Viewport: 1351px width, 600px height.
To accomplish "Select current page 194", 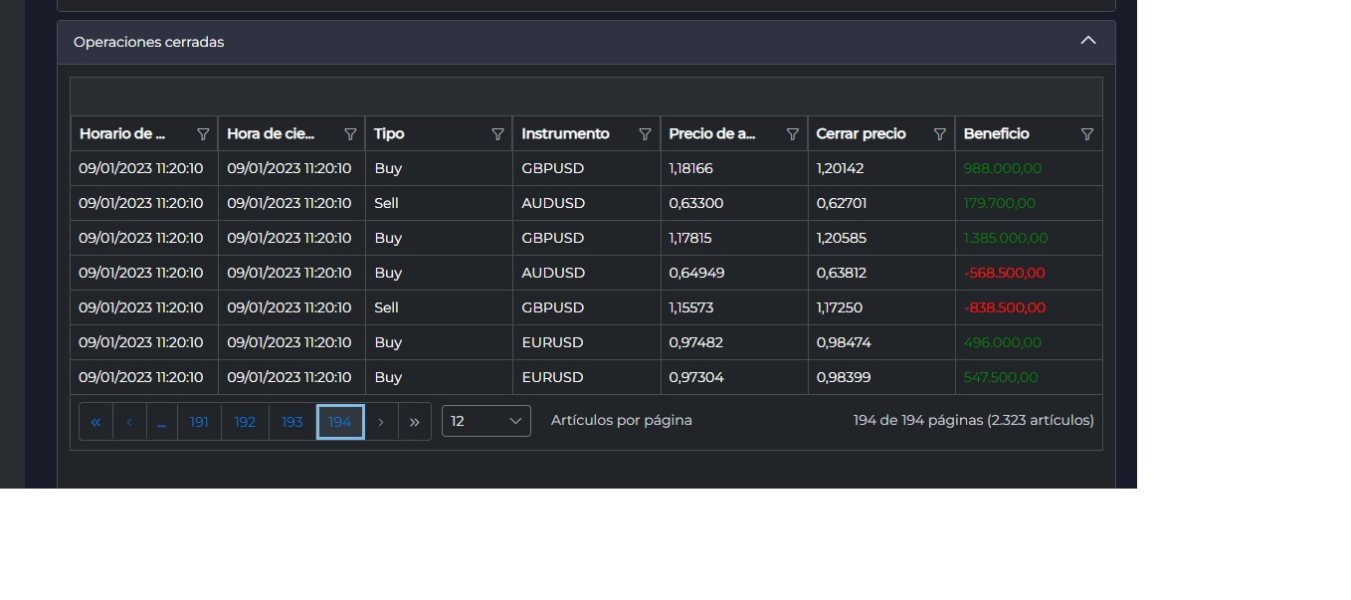I will pos(340,422).
